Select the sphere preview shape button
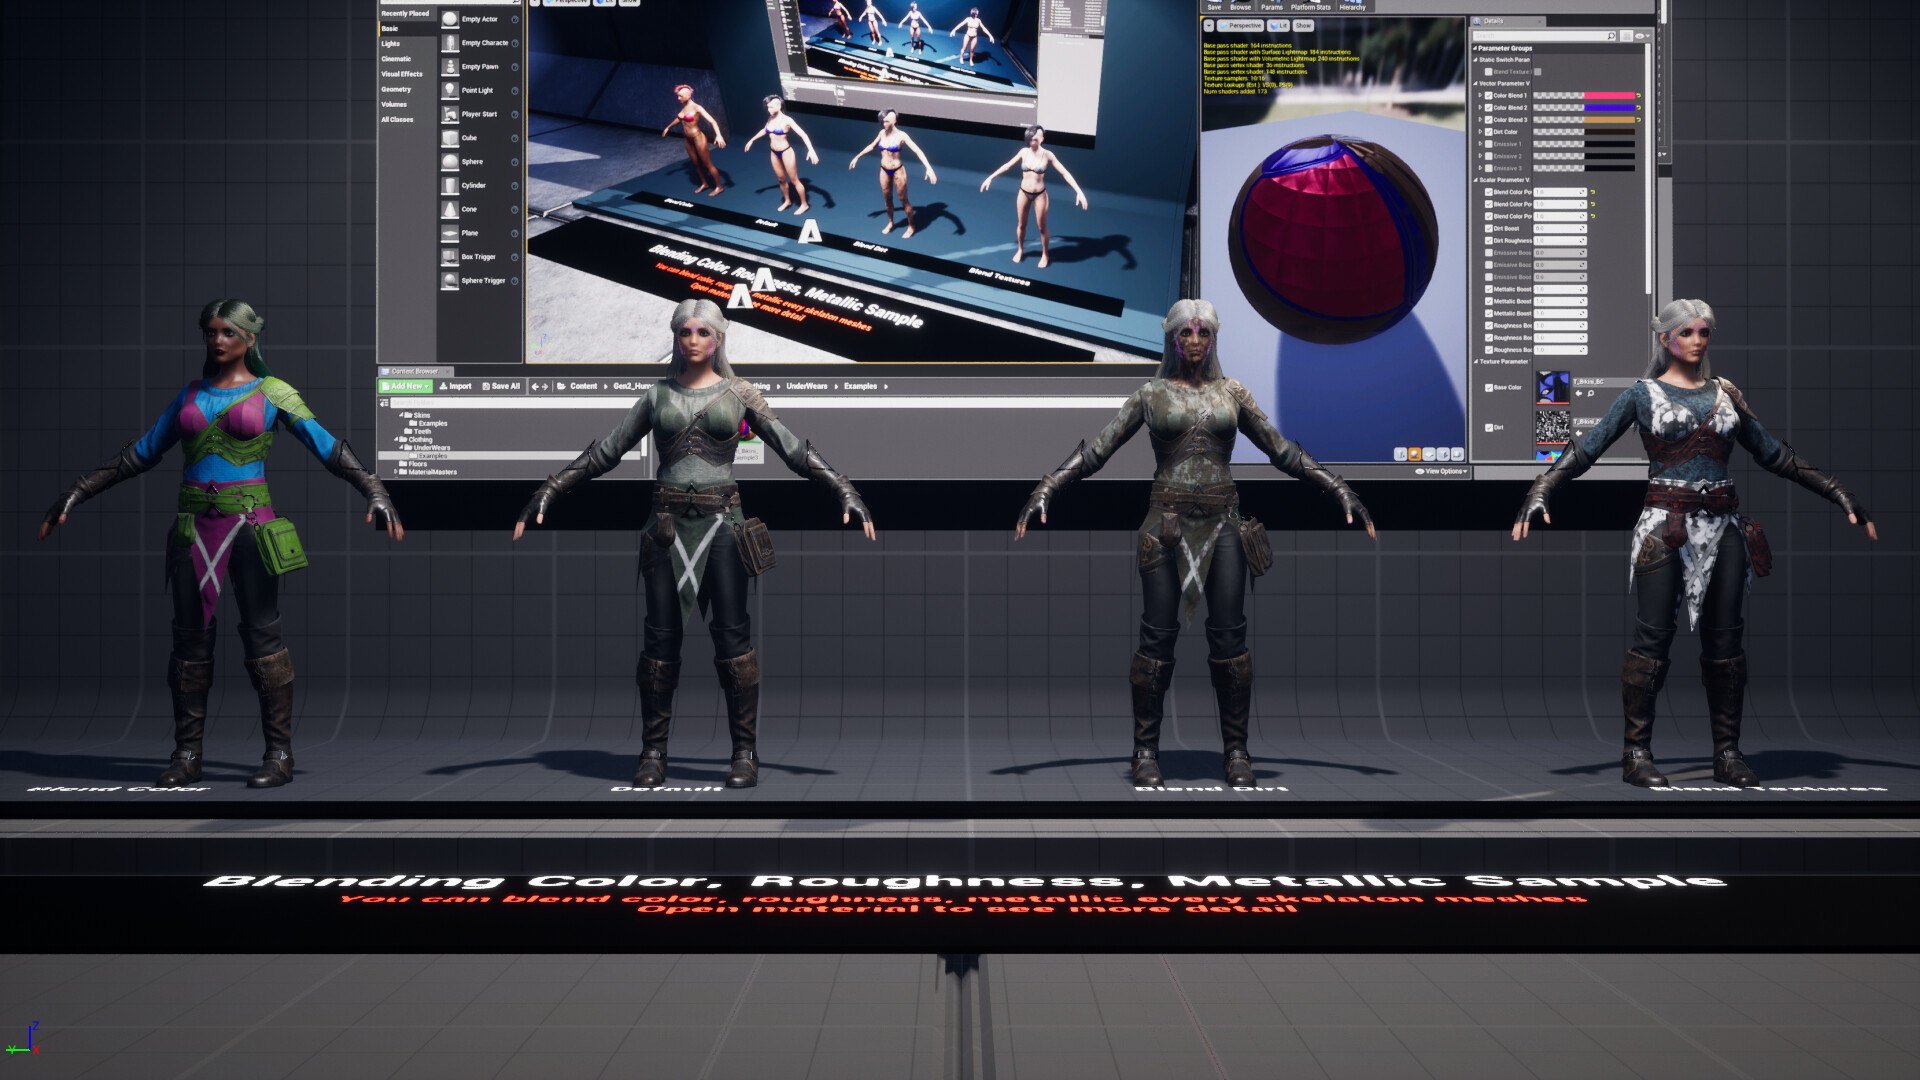The image size is (1920, 1080). click(1414, 454)
